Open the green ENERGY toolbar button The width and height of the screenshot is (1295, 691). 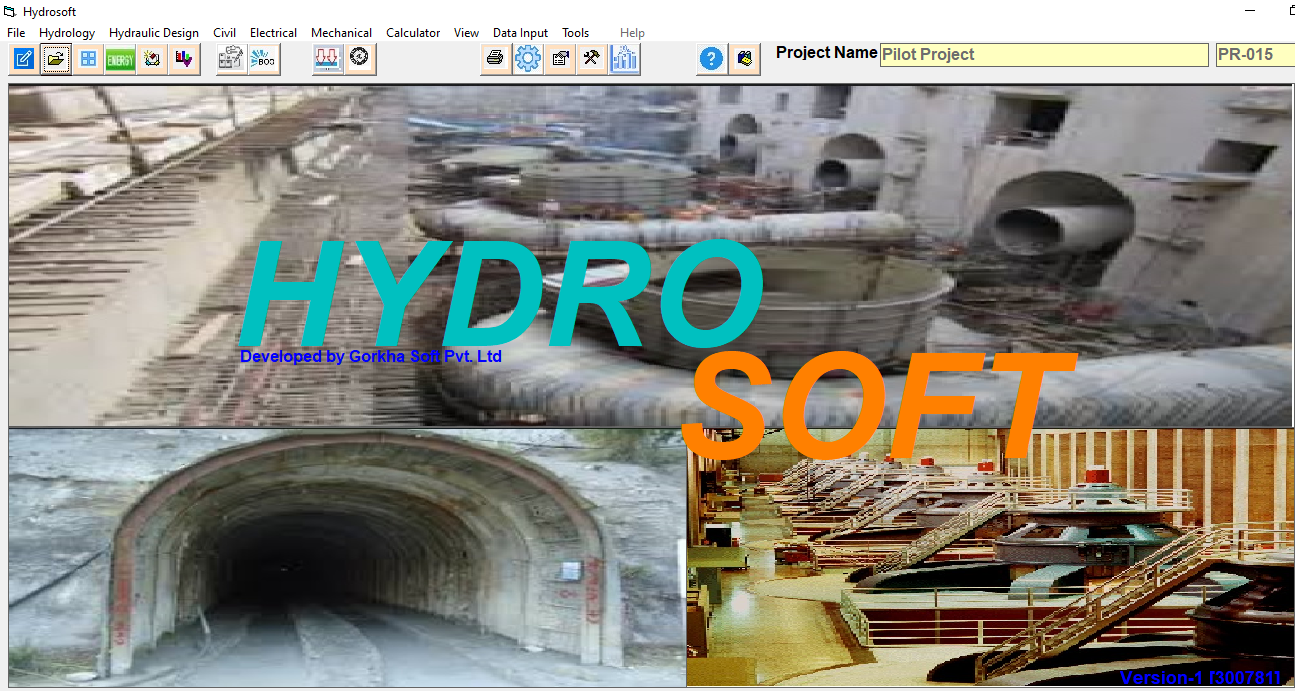pos(120,59)
